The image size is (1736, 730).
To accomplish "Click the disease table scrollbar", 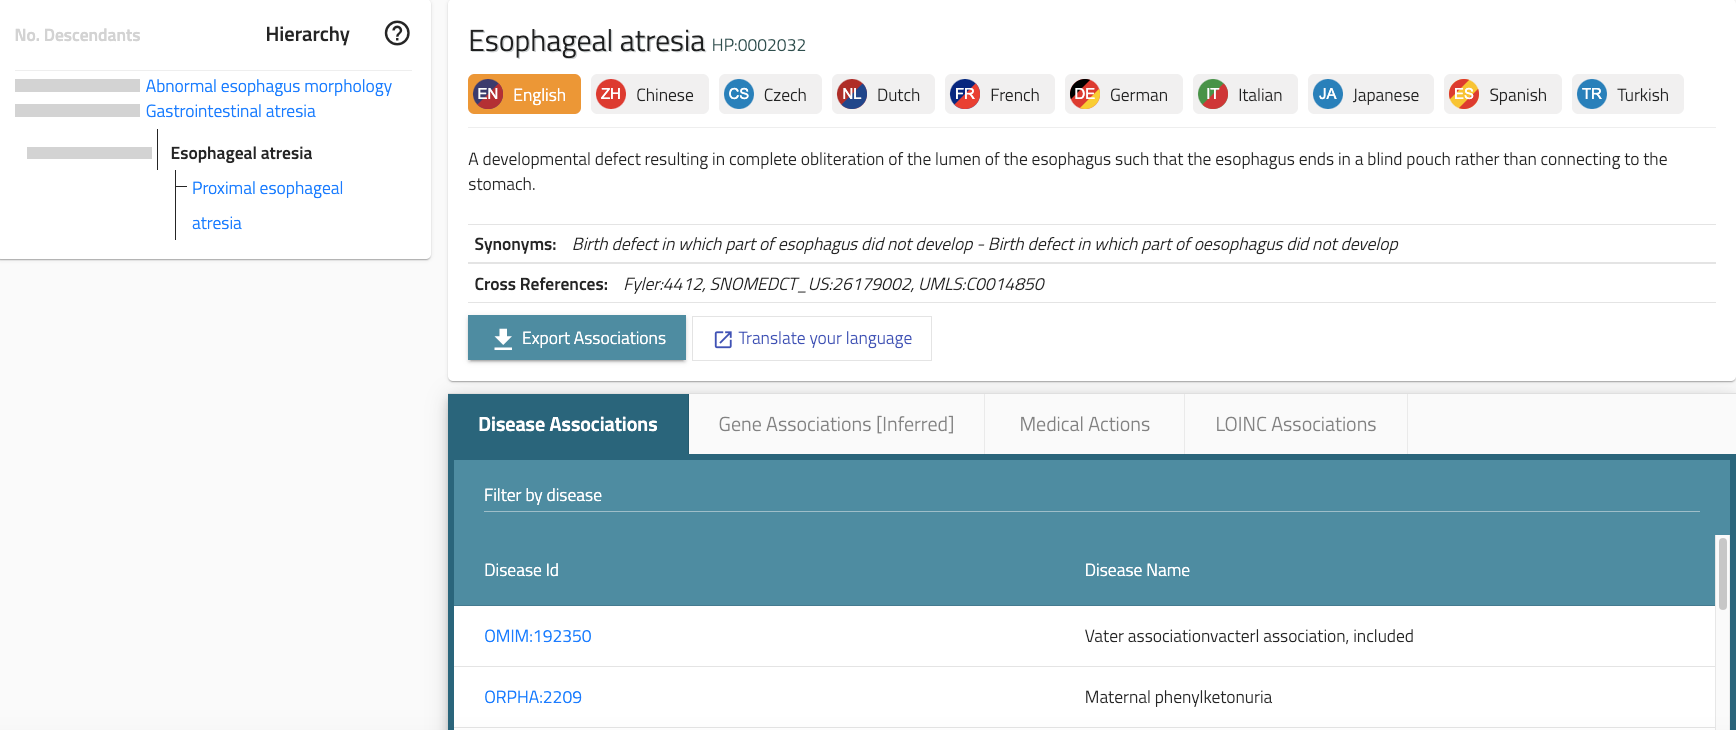I will point(1722,573).
